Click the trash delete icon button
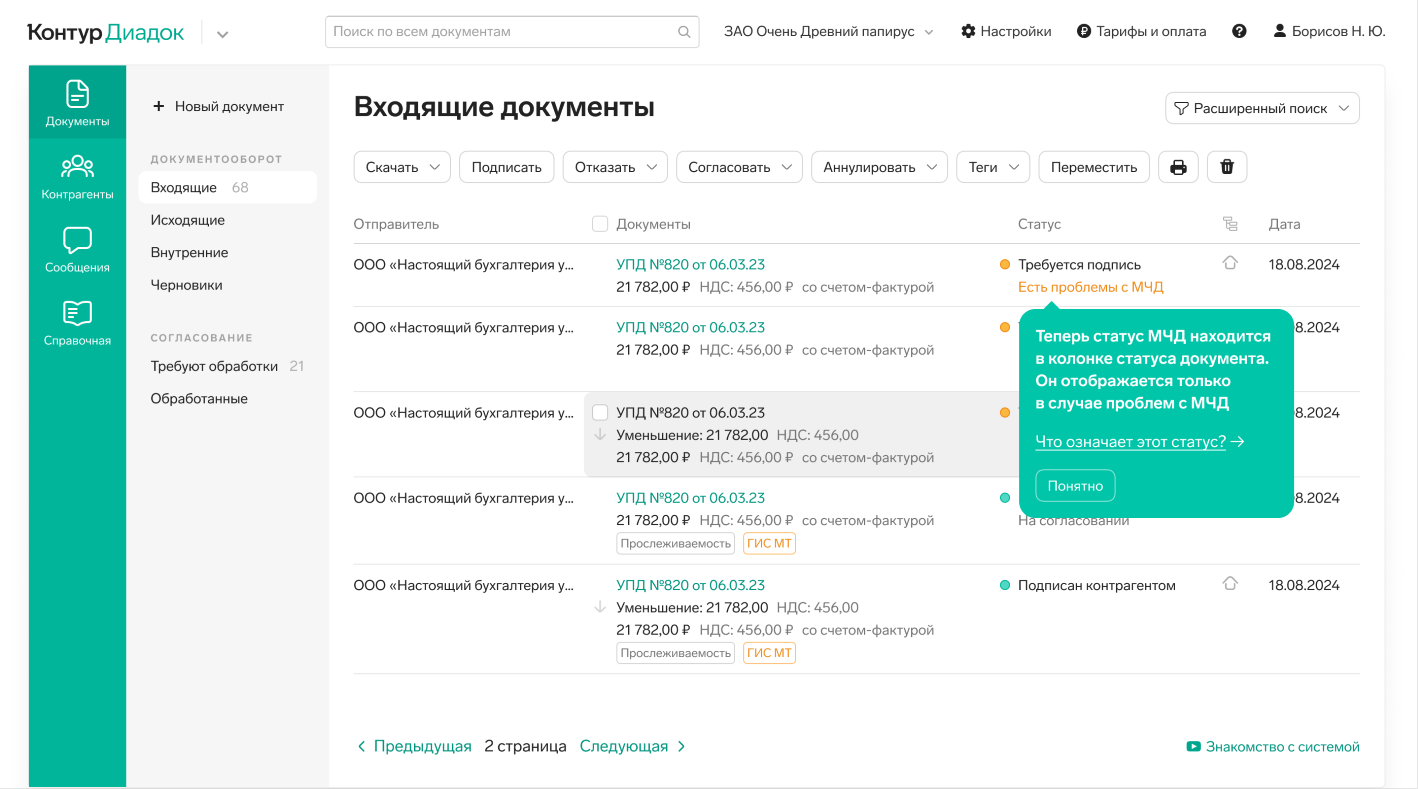Viewport: 1418px width, 789px height. (x=1227, y=167)
